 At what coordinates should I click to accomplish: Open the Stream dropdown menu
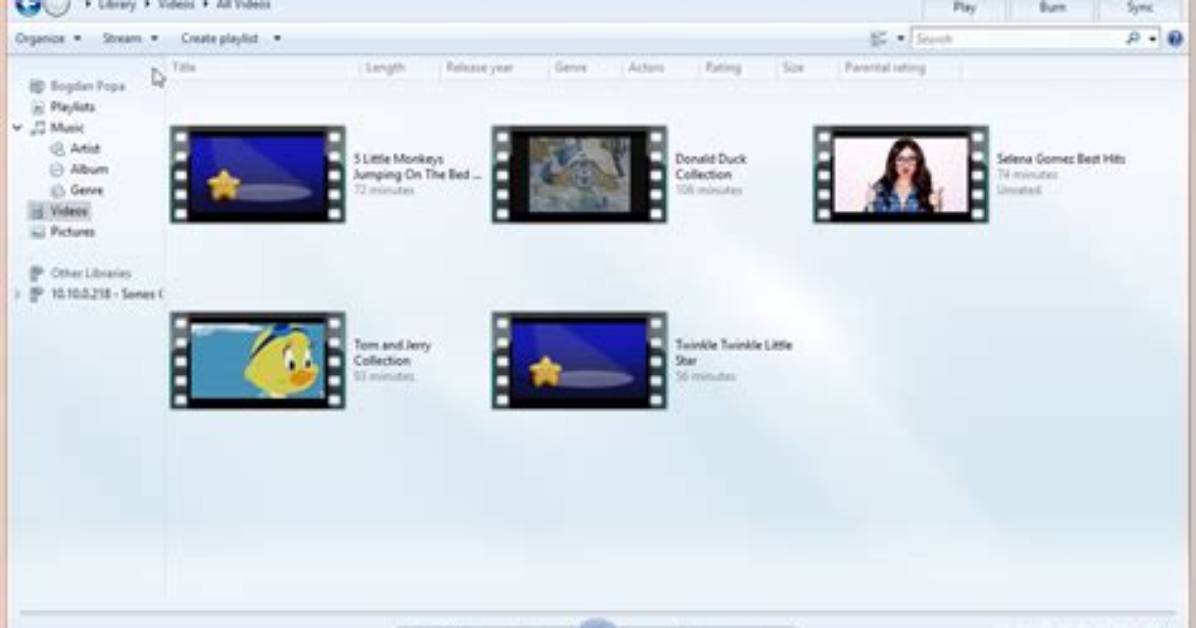[x=130, y=38]
